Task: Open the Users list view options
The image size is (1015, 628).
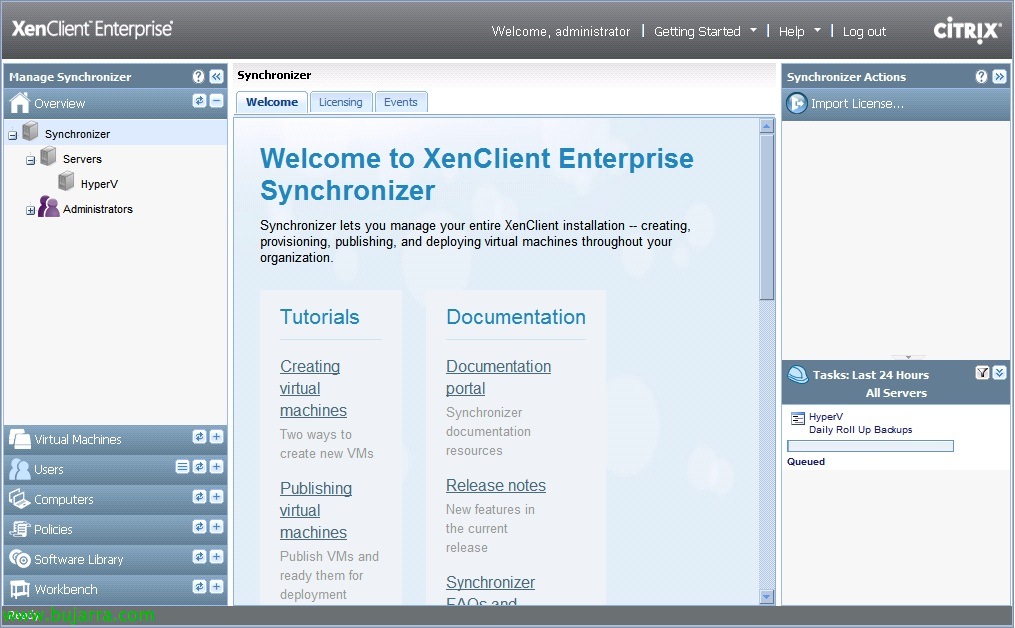Action: (x=183, y=467)
